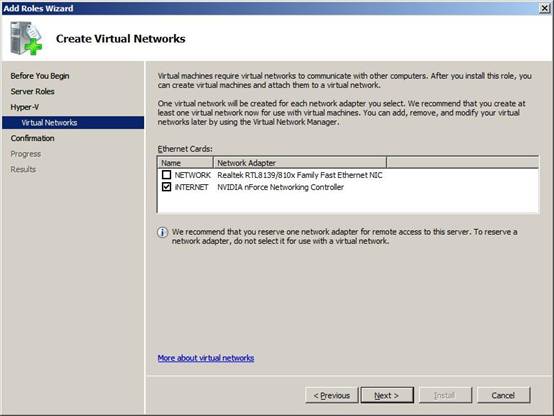This screenshot has height=416, width=554.
Task: Select the Realtek RTL8139/810x adapter row
Action: tap(348, 175)
